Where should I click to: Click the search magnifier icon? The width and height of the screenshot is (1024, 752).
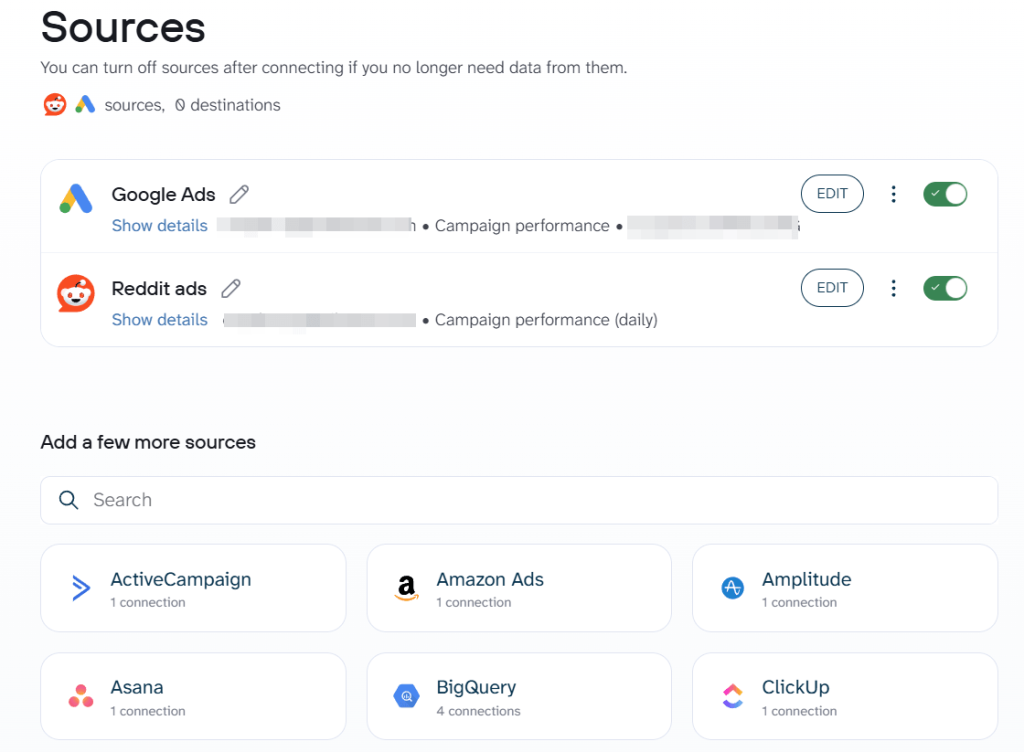(68, 500)
